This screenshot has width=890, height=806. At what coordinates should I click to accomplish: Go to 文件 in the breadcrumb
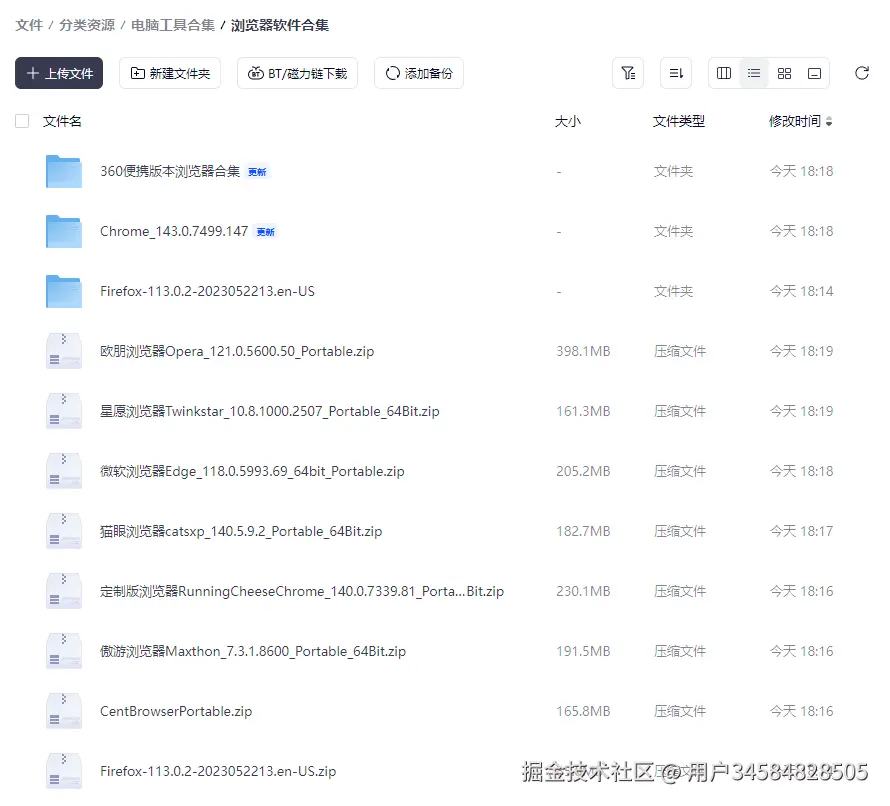point(29,25)
